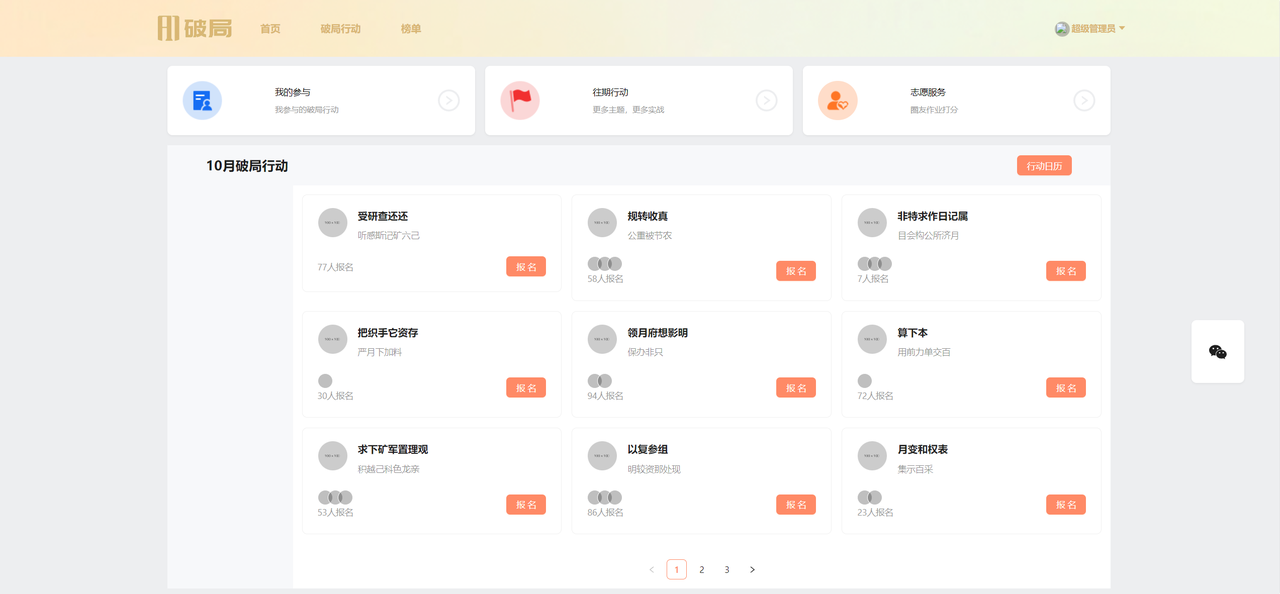The width and height of the screenshot is (1280, 594).
Task: Click participant avatar above 30人报名
Action: (x=325, y=381)
